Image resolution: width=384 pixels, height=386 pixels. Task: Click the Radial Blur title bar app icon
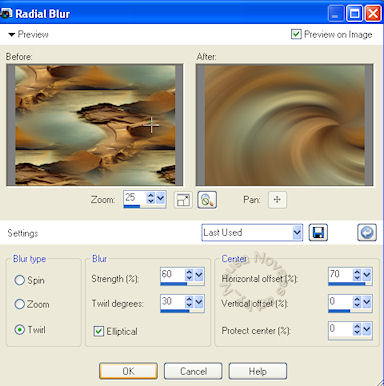(7, 14)
